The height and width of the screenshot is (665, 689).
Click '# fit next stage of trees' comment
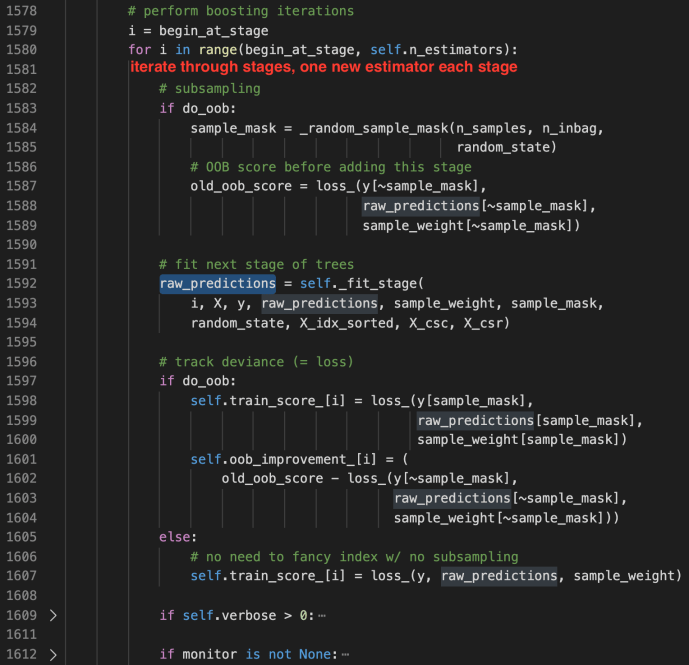256,265
